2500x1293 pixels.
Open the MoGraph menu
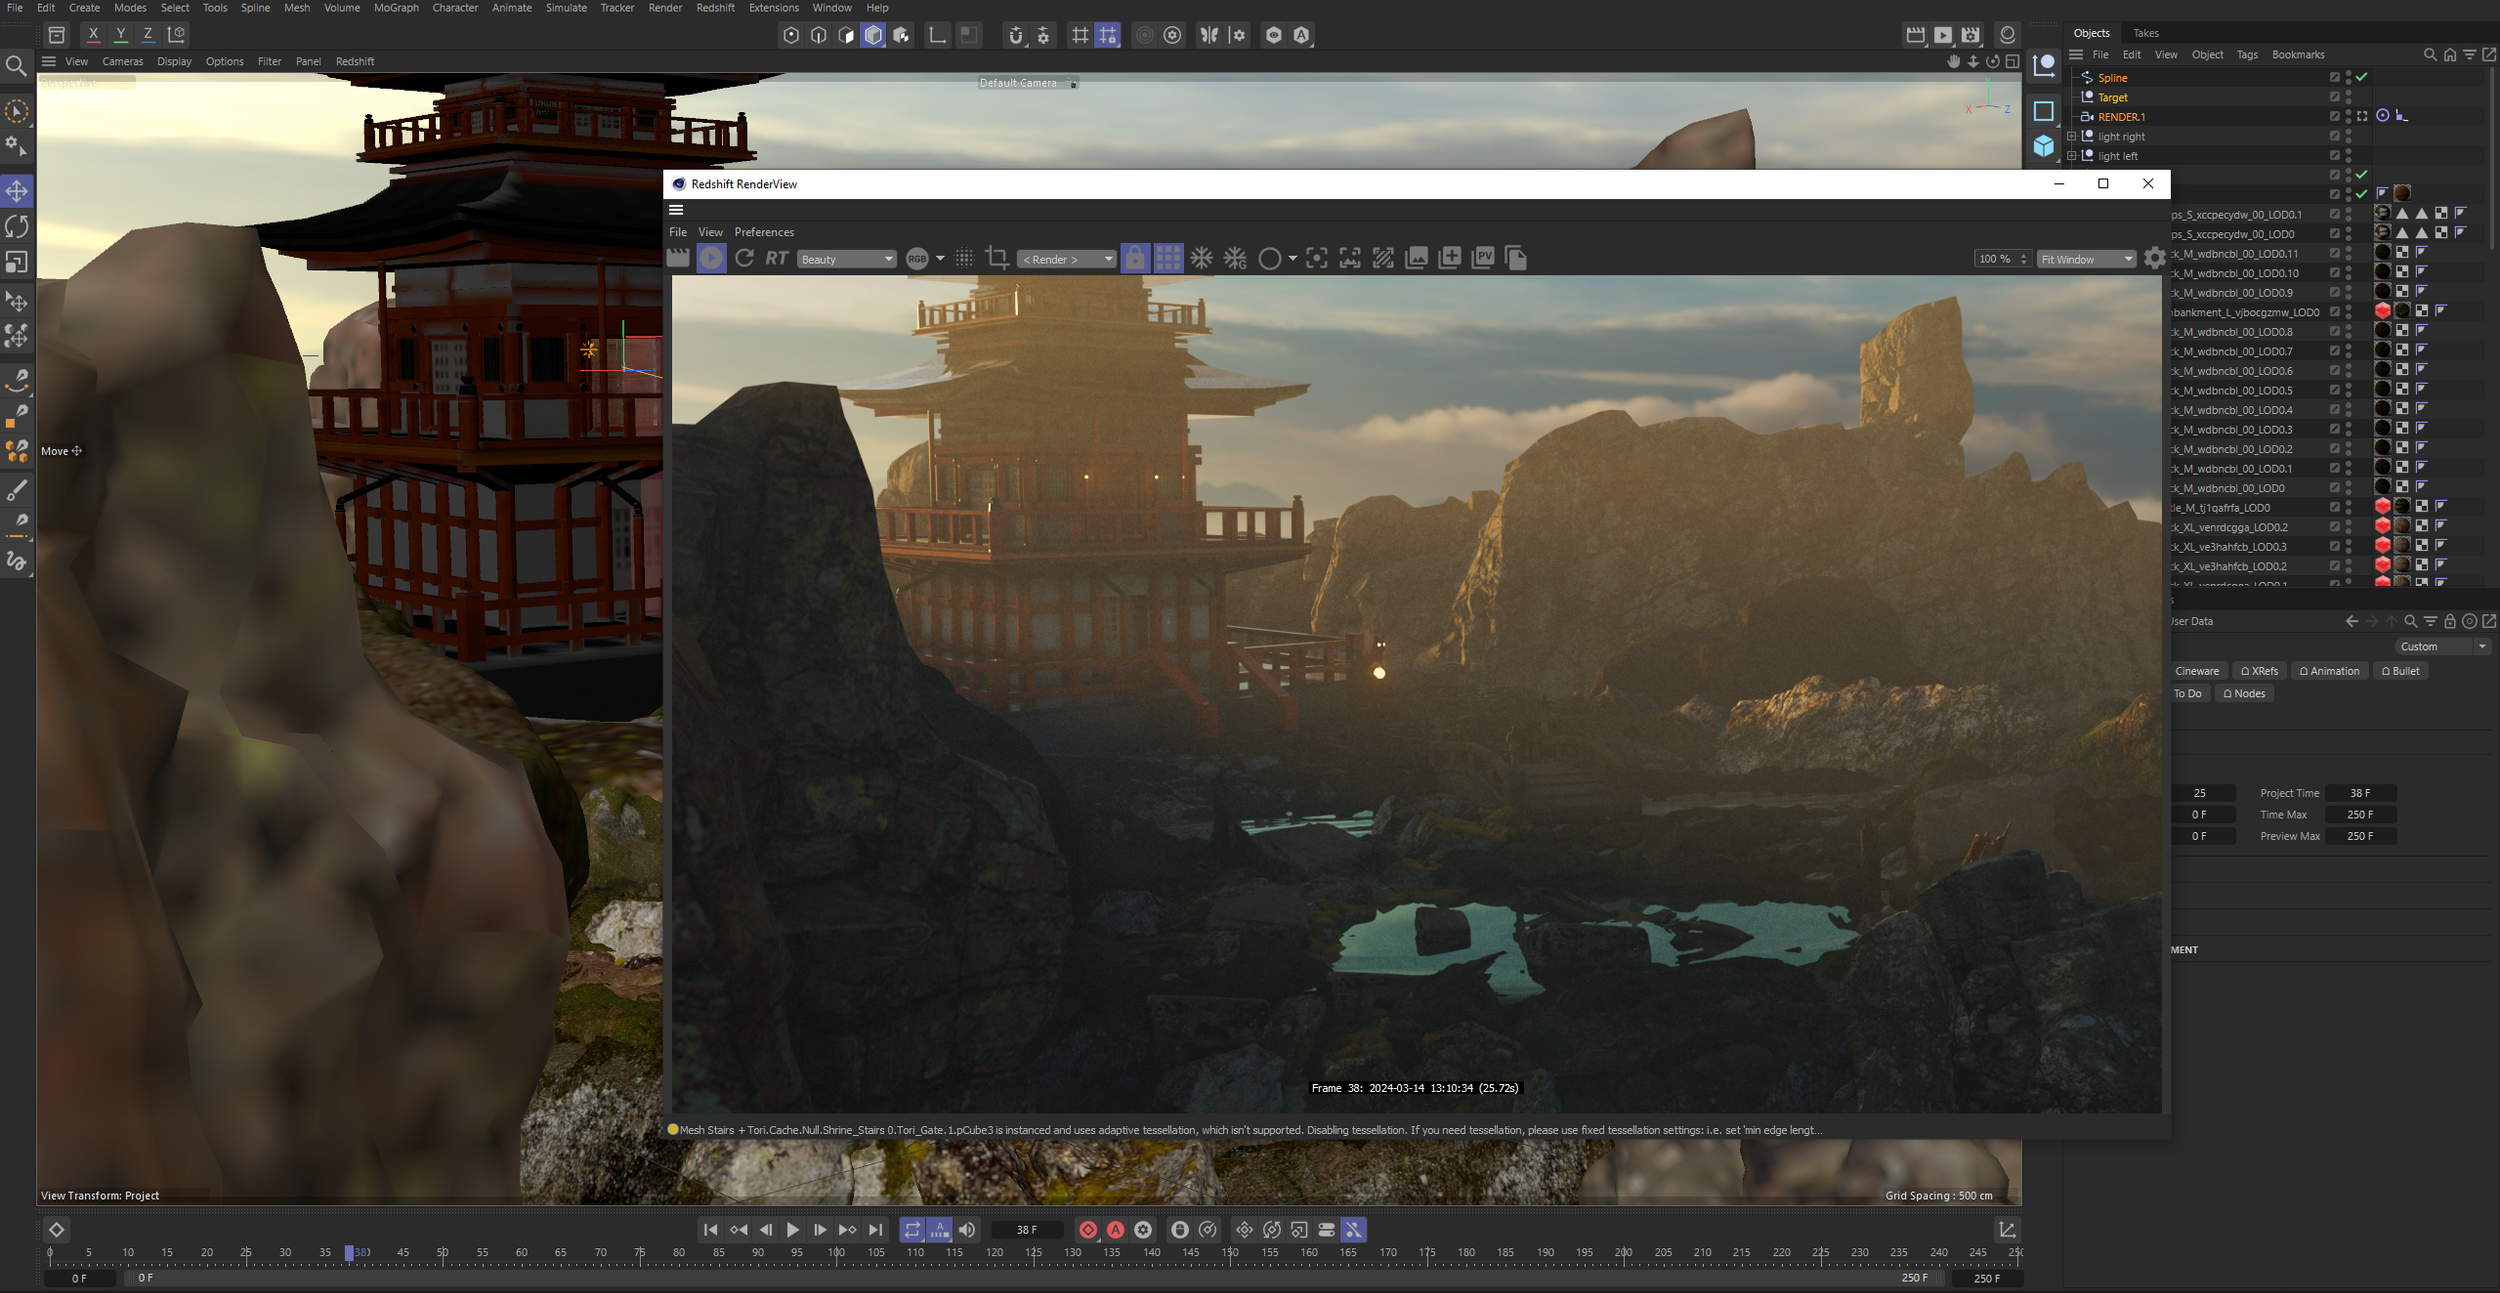coord(396,8)
